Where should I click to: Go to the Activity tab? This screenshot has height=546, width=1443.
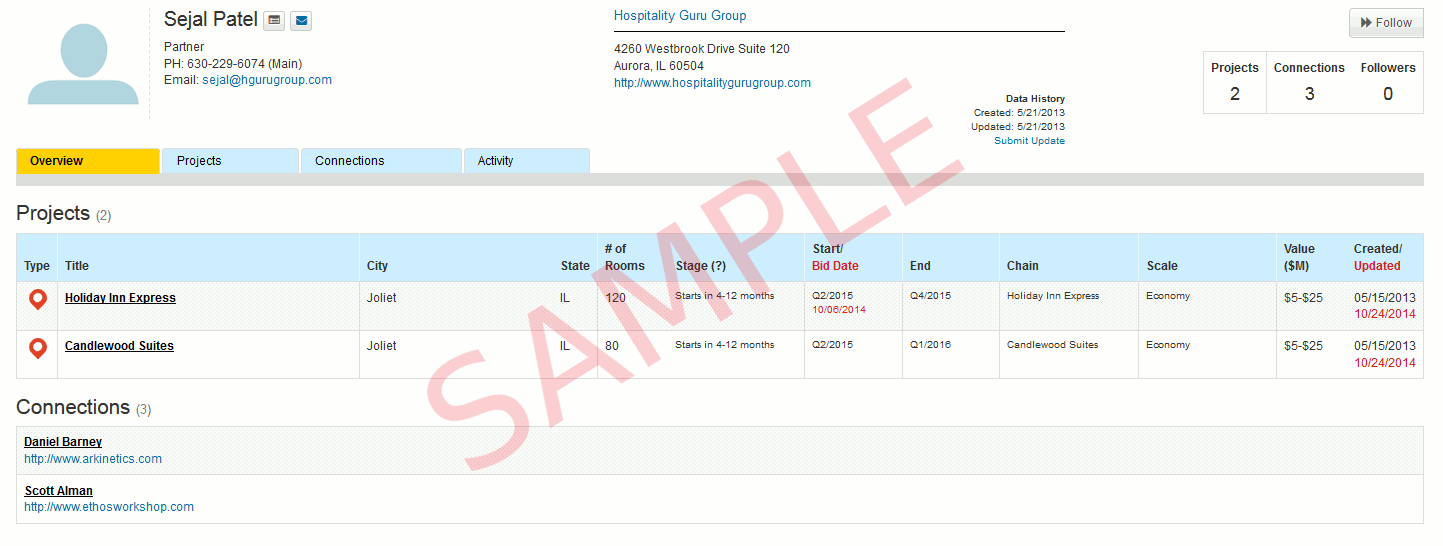point(526,161)
